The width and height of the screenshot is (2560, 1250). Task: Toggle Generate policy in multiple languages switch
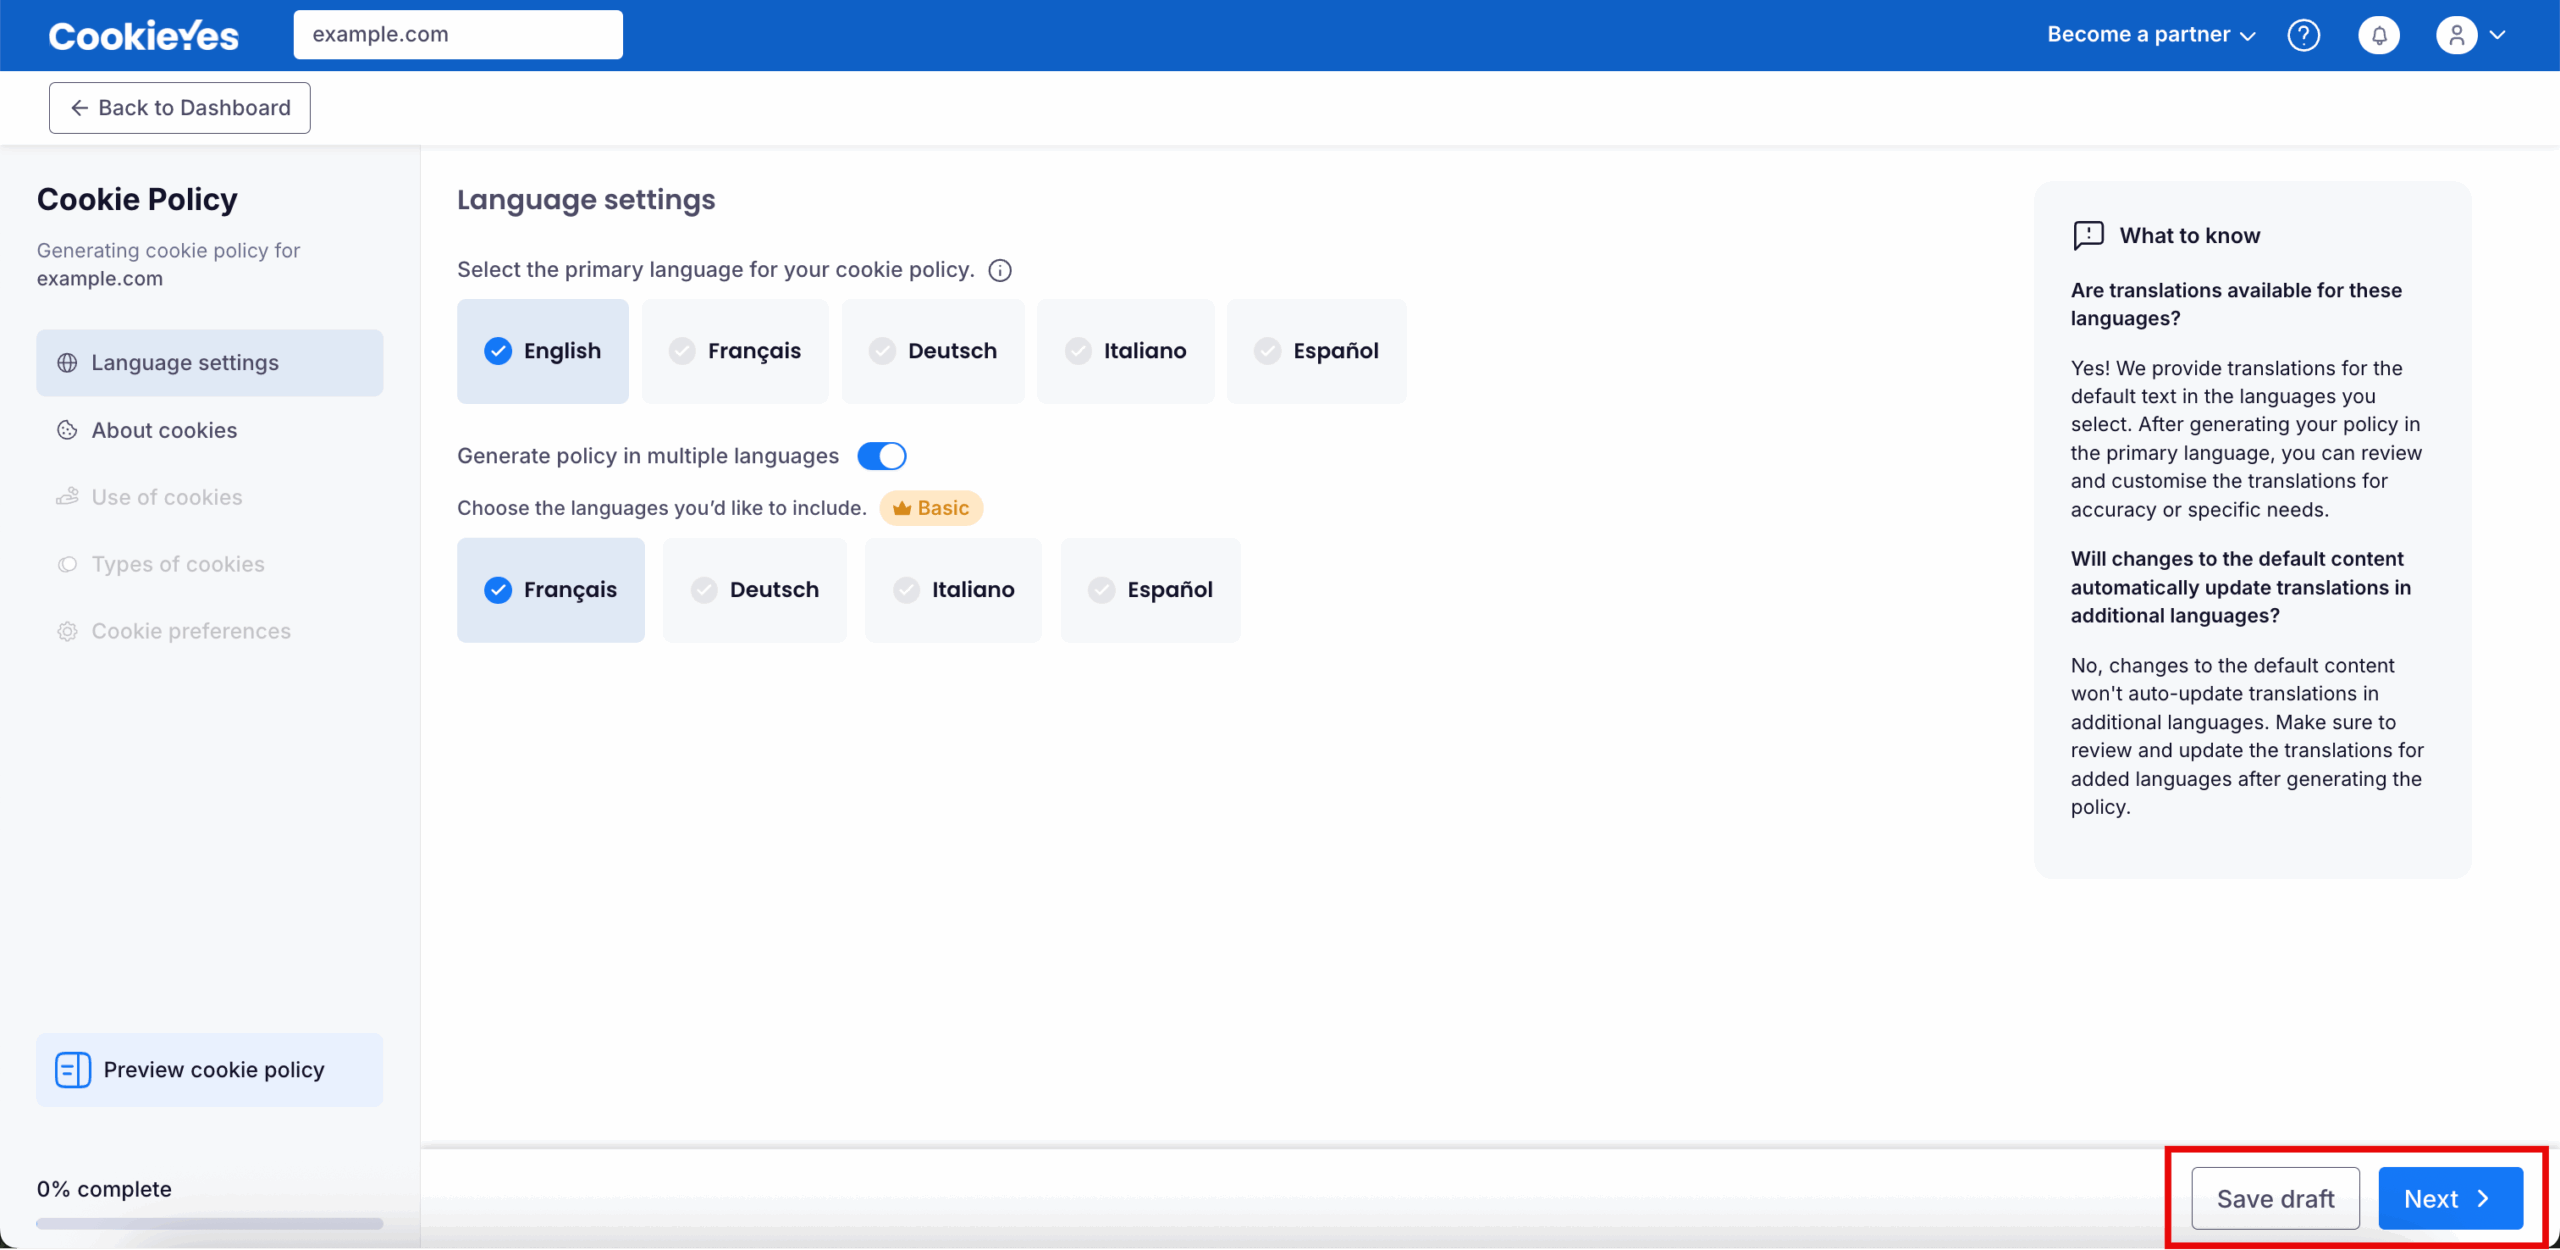click(881, 456)
